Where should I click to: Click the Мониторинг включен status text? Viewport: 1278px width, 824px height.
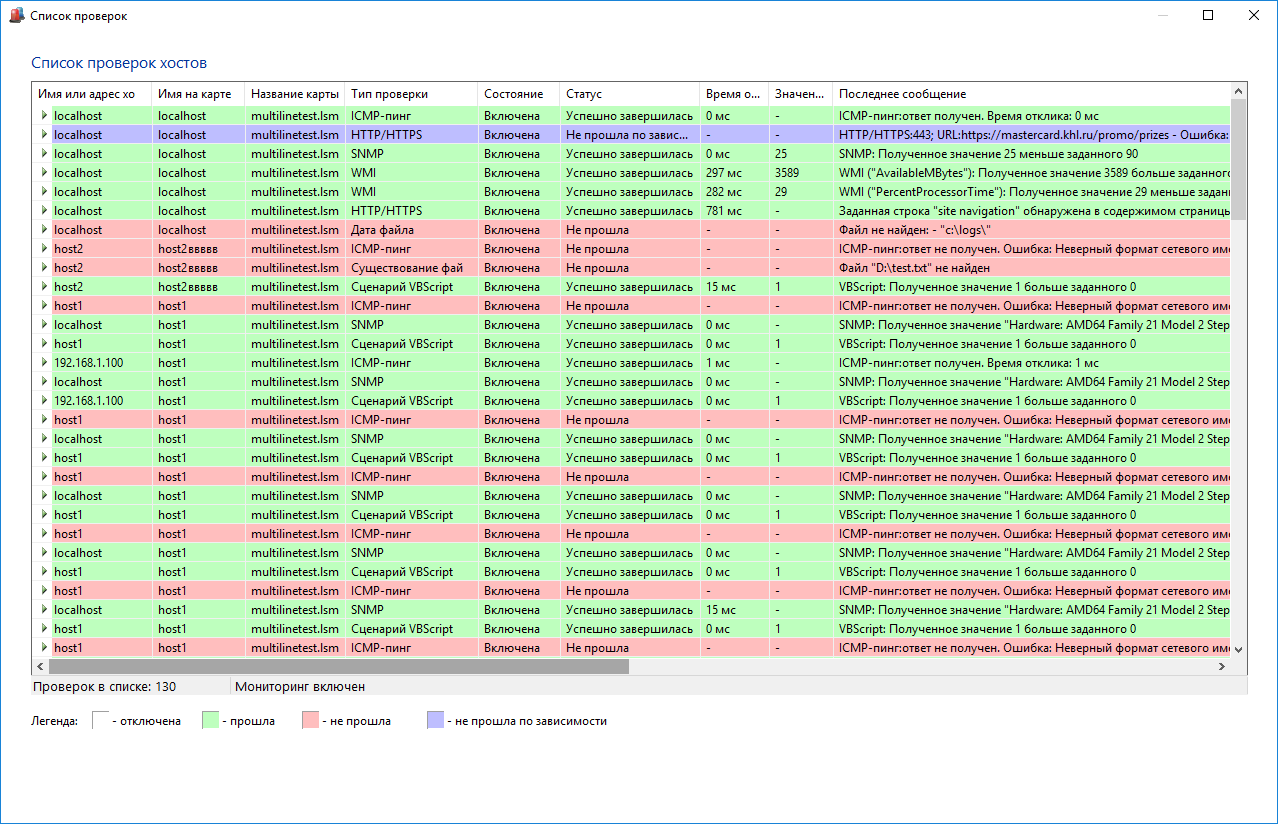pyautogui.click(x=300, y=687)
